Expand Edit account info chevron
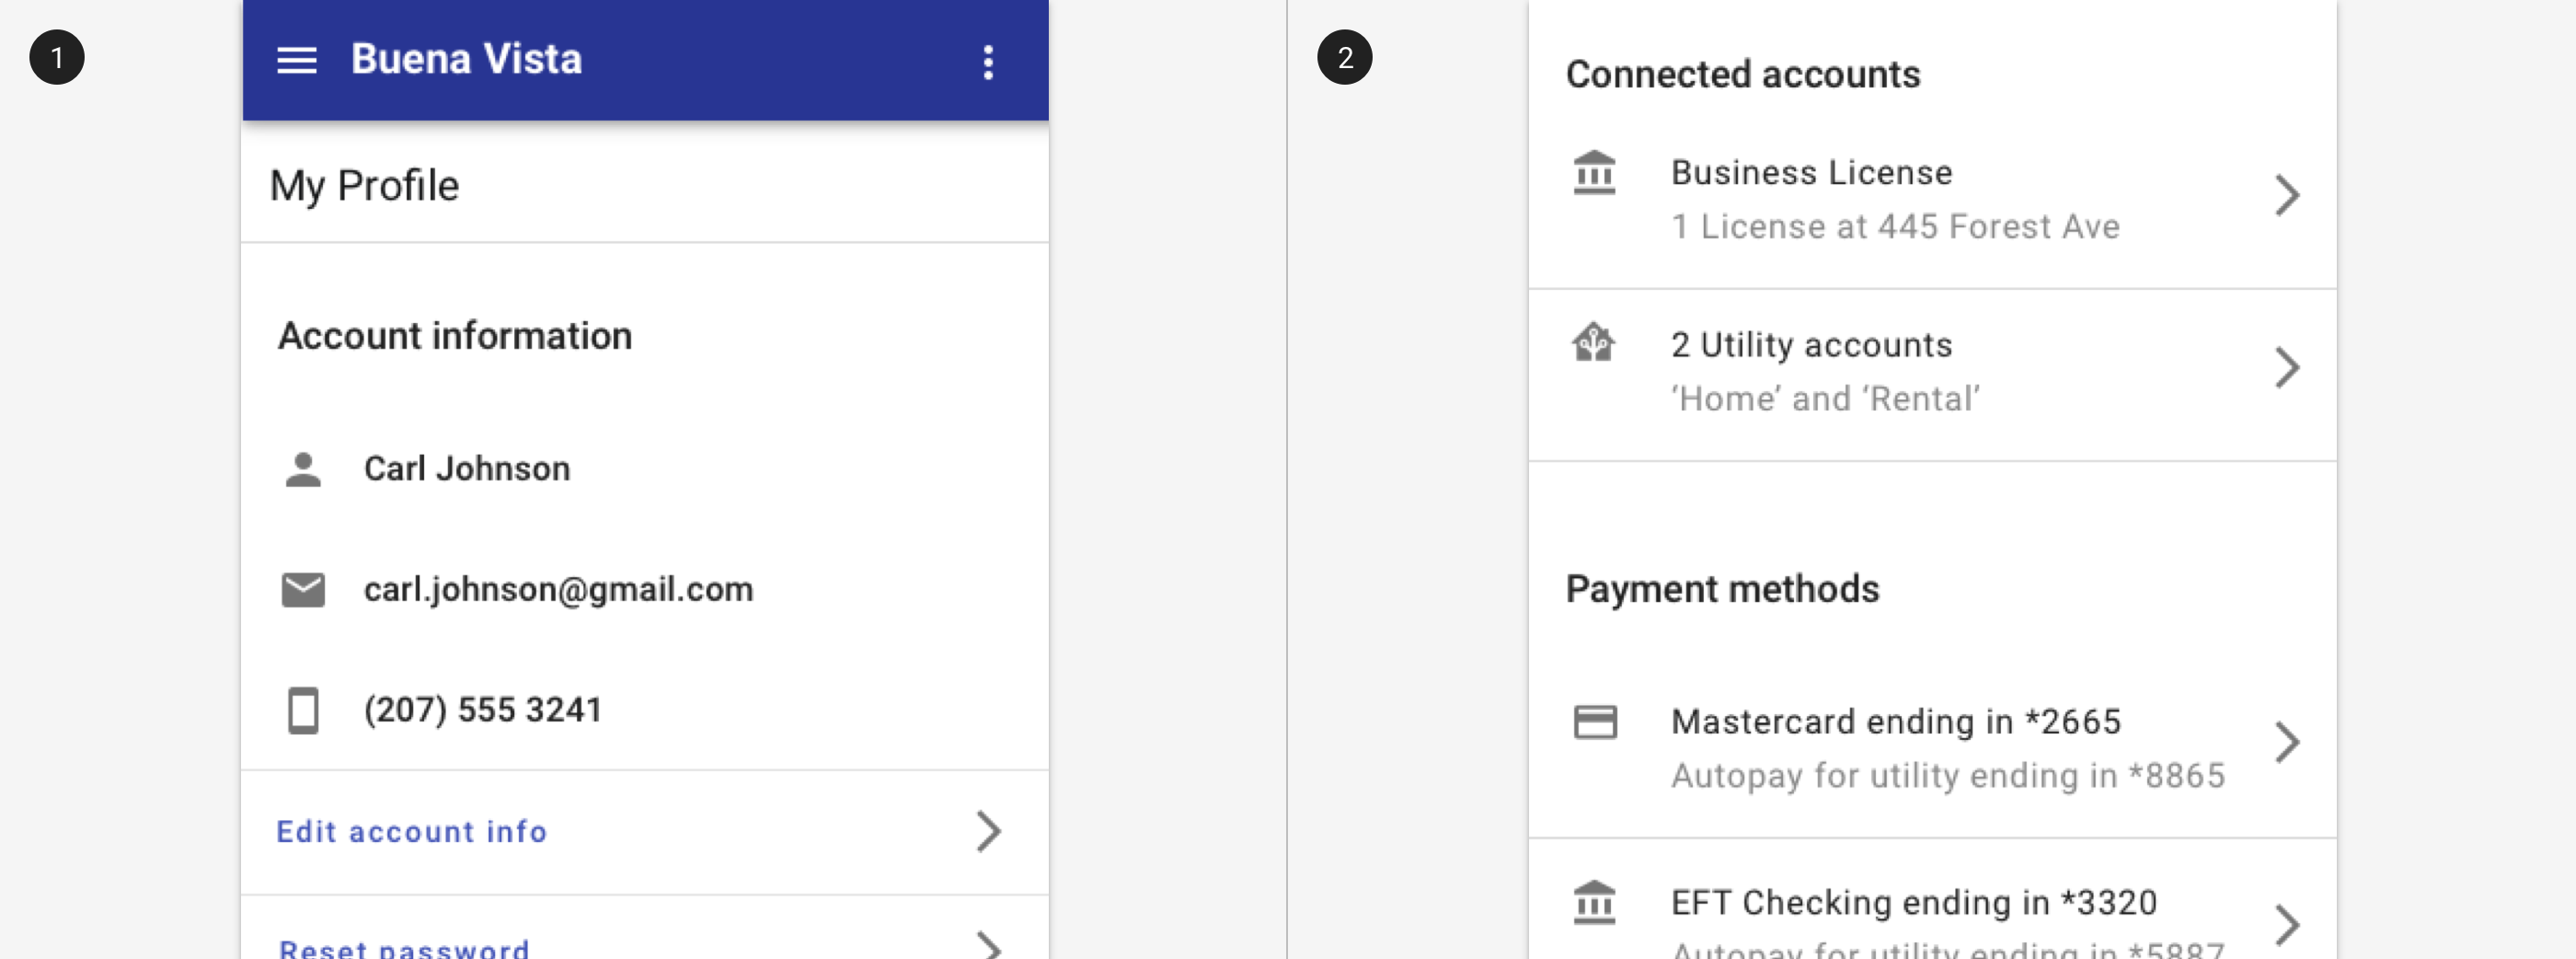This screenshot has width=2576, height=959. coord(988,831)
